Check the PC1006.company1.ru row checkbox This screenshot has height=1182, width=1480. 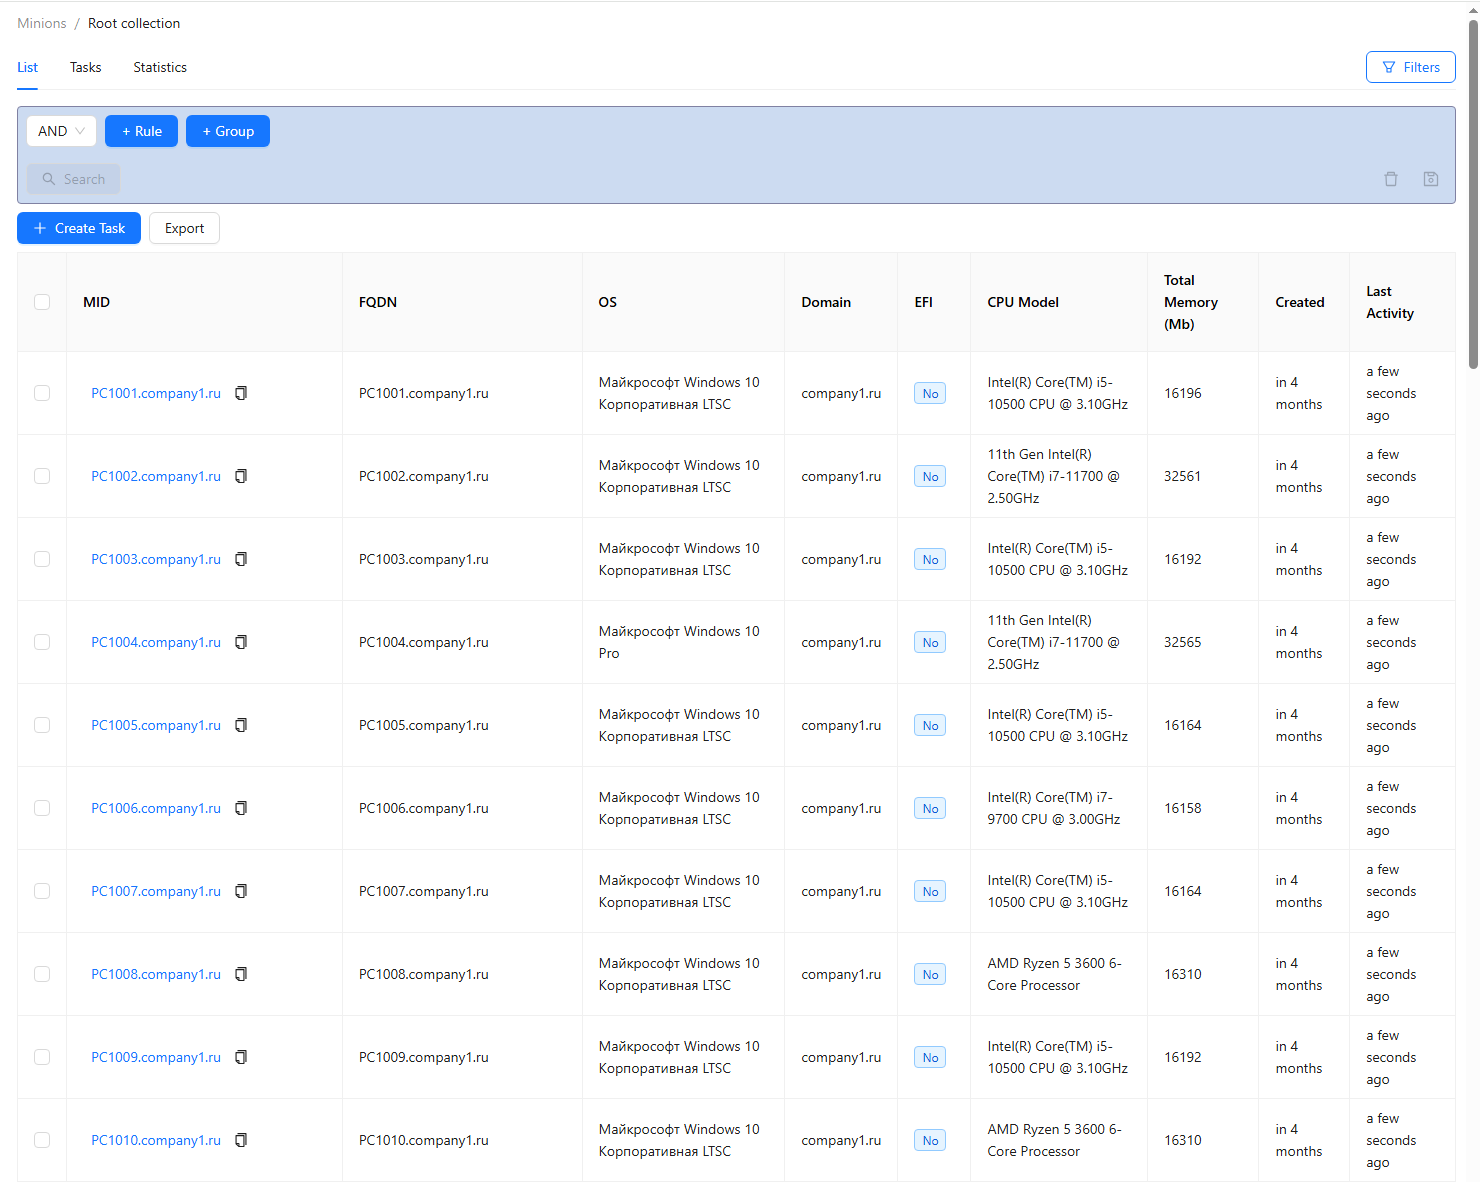click(42, 808)
